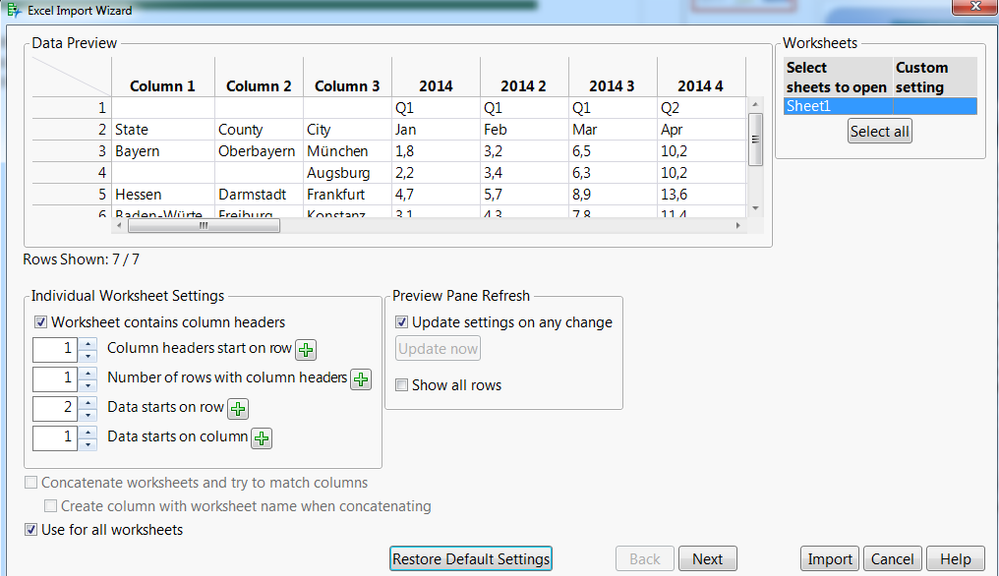
Task: Click preview scrollbar right arrow
Action: [738, 226]
